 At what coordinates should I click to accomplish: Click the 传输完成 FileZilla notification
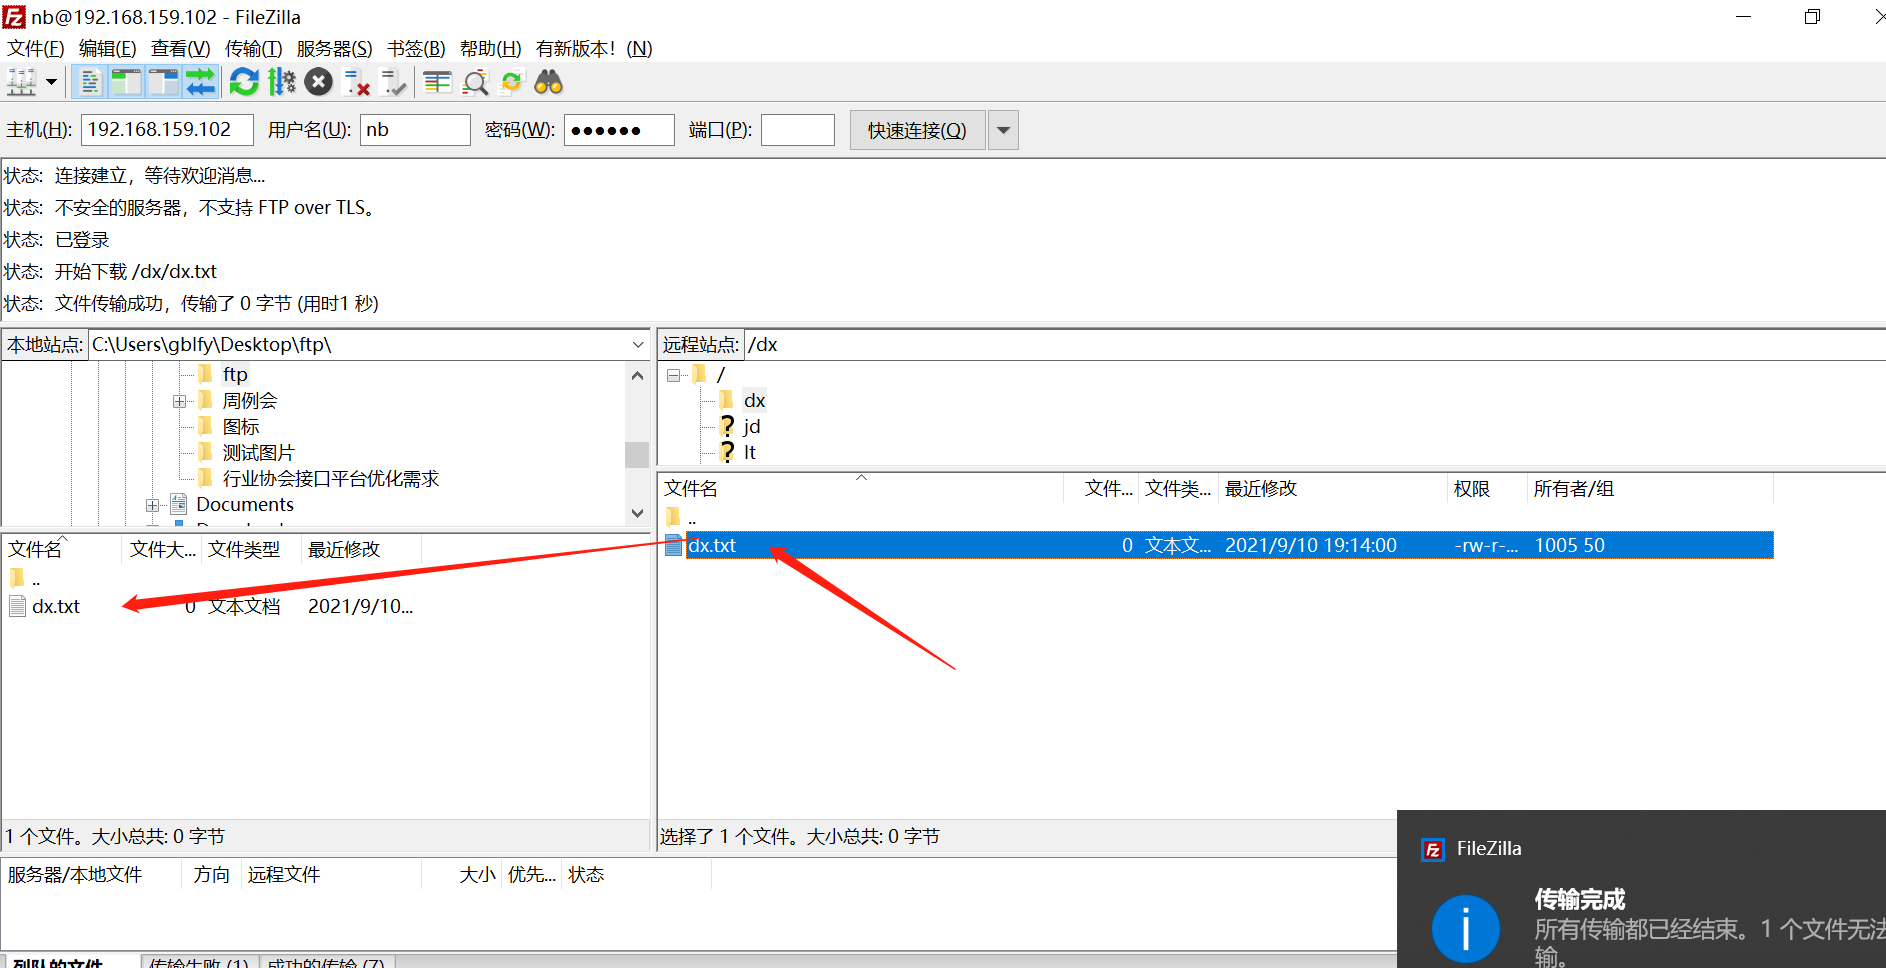[x=1641, y=889]
